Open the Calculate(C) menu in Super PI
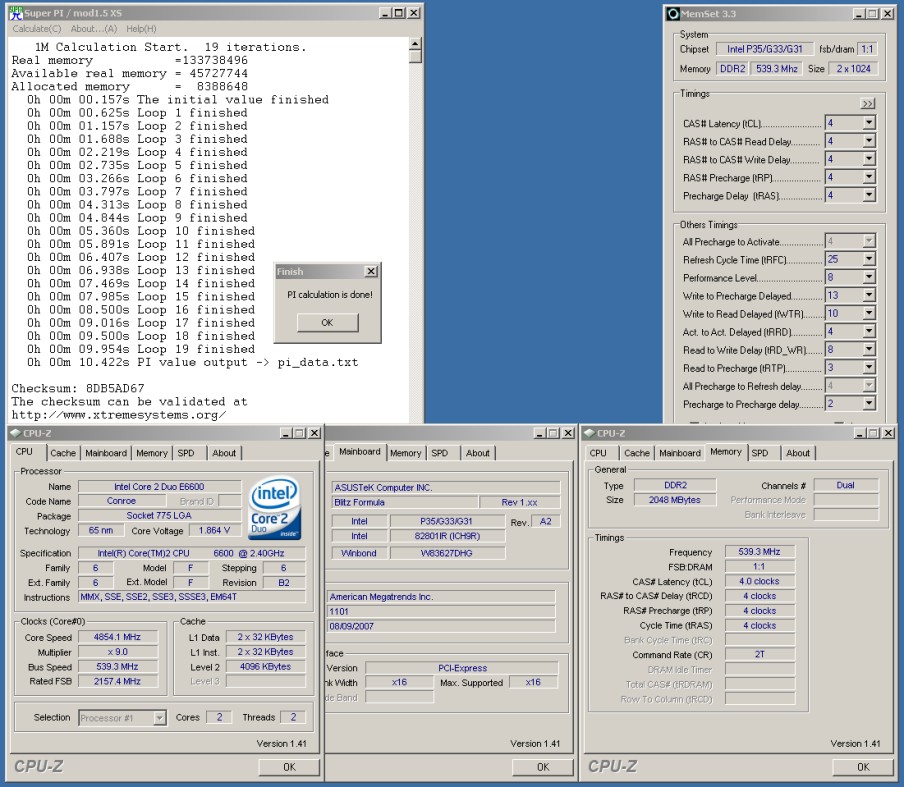Image resolution: width=904 pixels, height=787 pixels. [x=36, y=29]
